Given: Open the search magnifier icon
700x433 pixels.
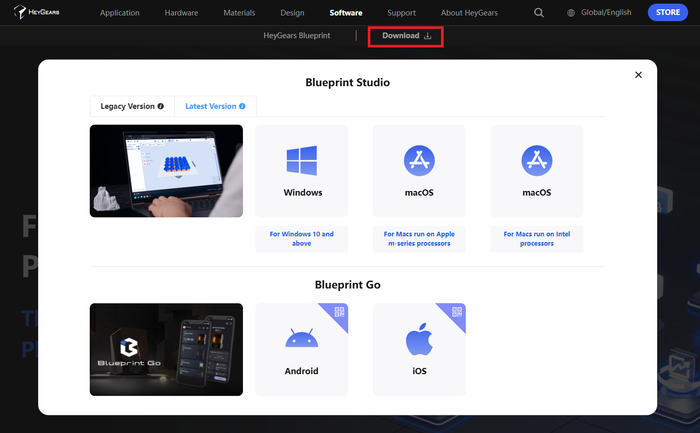Looking at the screenshot, I should click(539, 12).
